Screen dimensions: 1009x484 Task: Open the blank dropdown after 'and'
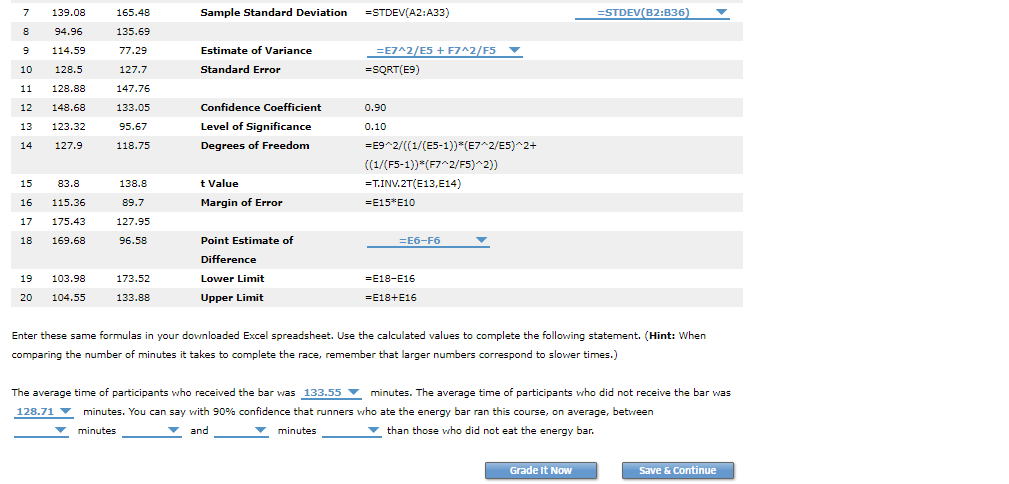(x=241, y=431)
